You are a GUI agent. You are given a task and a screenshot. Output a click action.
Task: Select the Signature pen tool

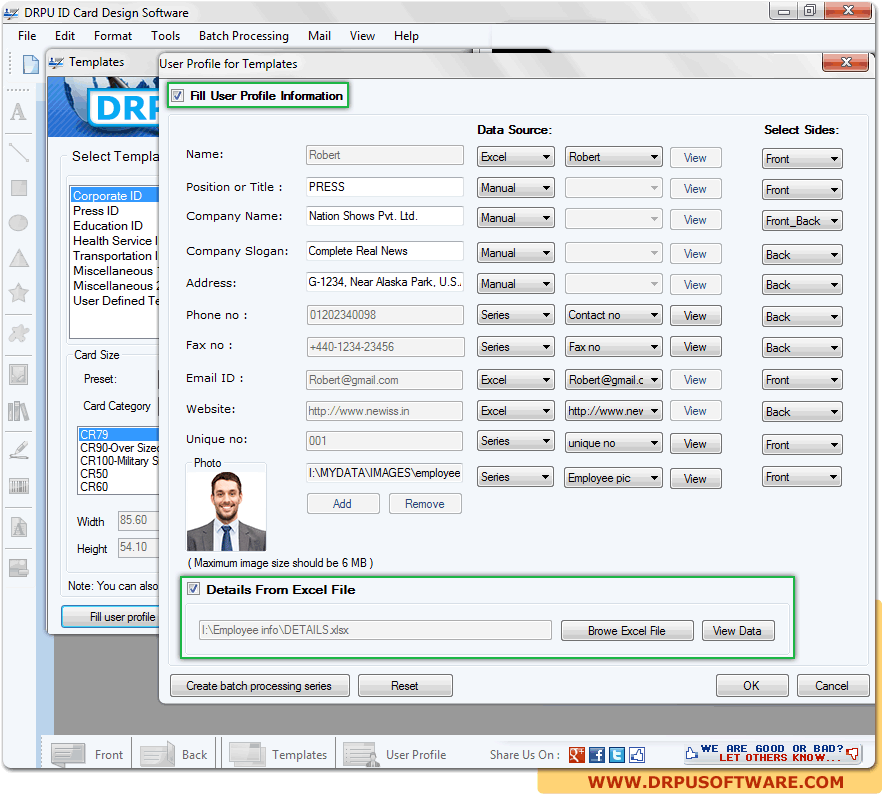(x=19, y=450)
